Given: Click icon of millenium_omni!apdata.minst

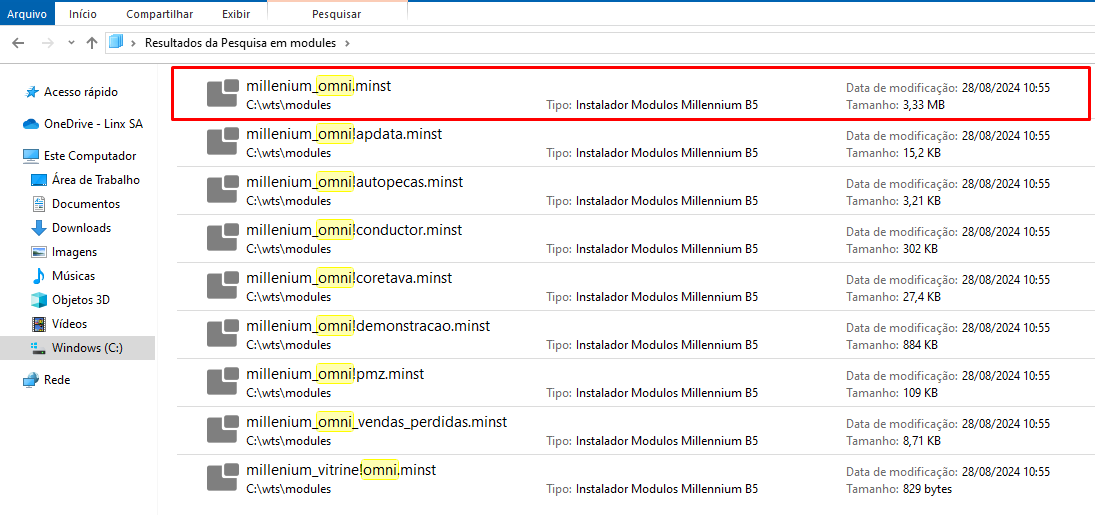Looking at the screenshot, I should (x=224, y=142).
